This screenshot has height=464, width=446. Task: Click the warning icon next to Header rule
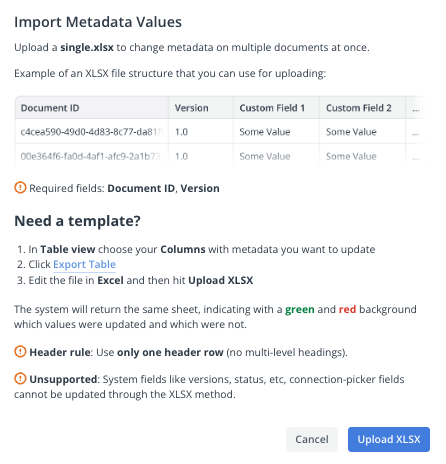click(x=20, y=352)
